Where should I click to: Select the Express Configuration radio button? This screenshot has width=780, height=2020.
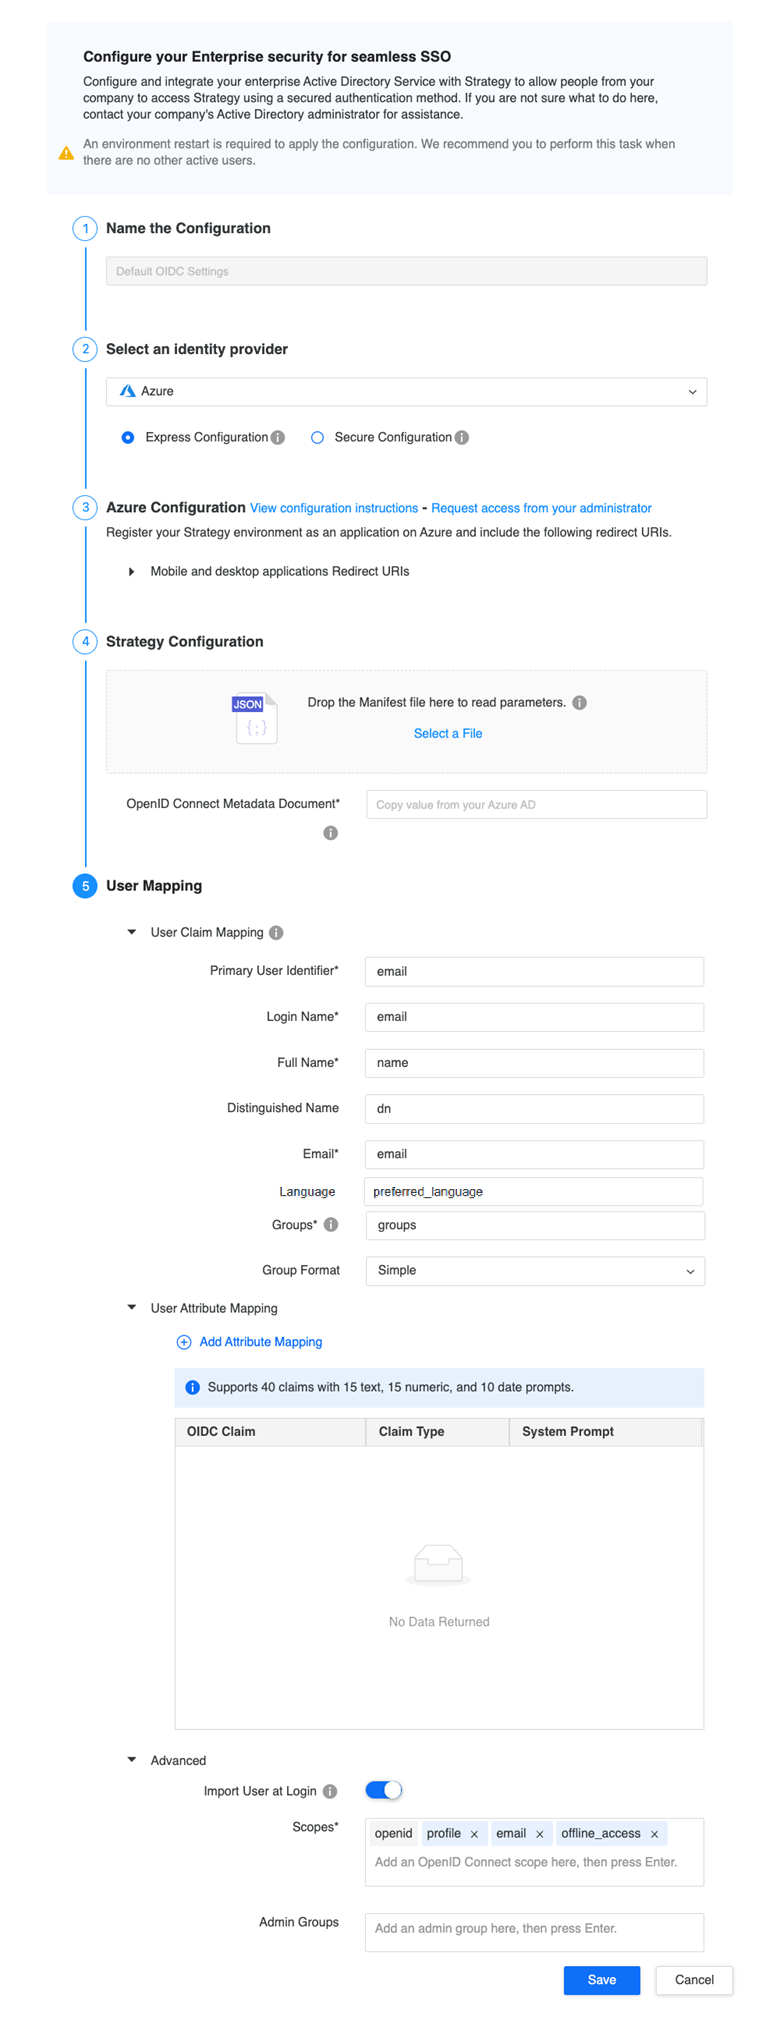128,437
